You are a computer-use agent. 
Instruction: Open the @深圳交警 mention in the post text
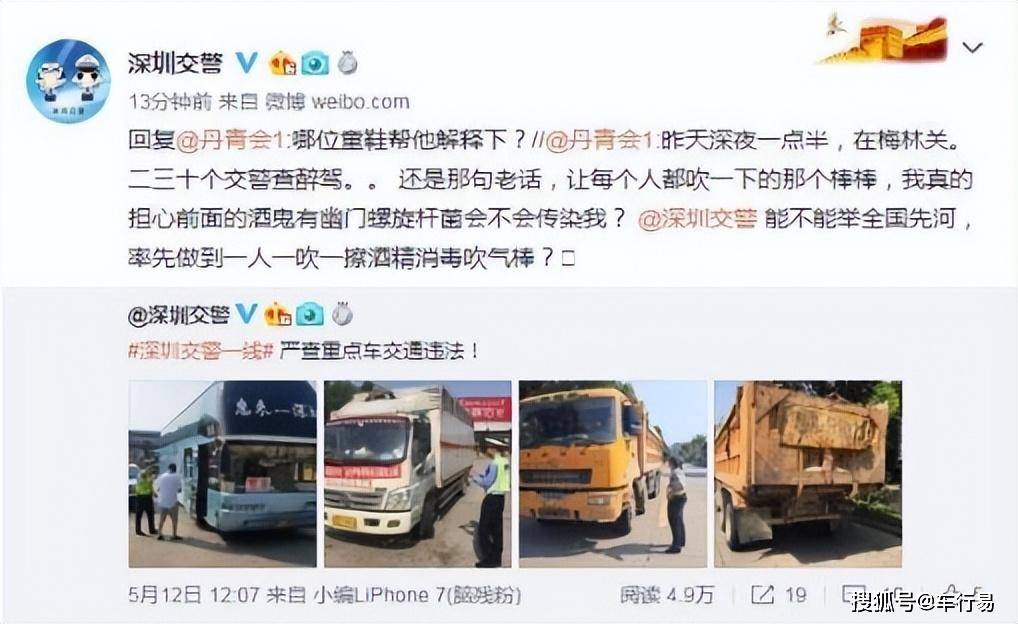pos(697,219)
